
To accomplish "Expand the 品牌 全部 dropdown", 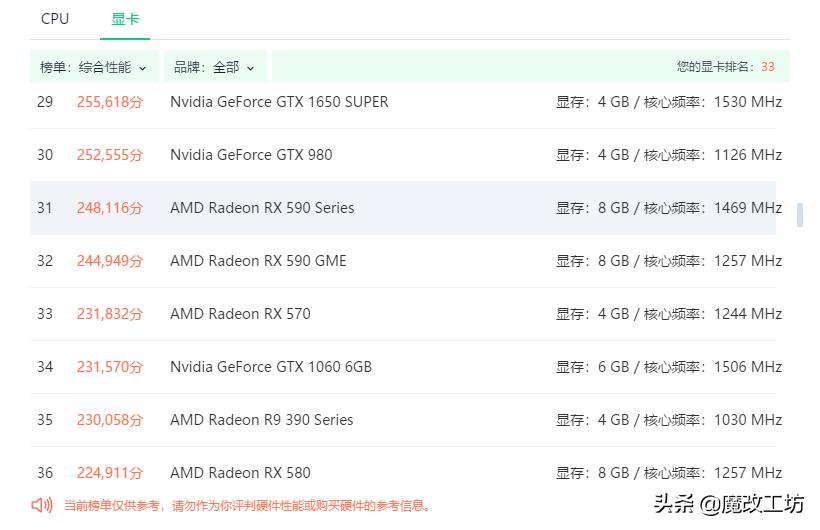I will pos(214,67).
